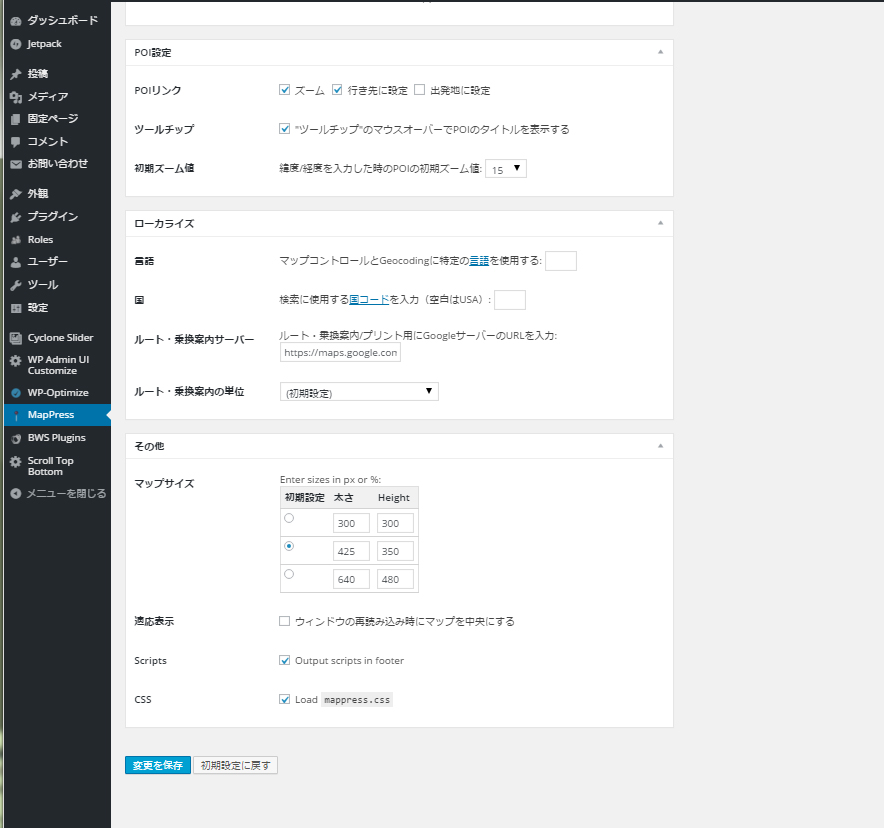
Task: Click the Dashboard gauge icon in sidebar
Action: coord(15,21)
